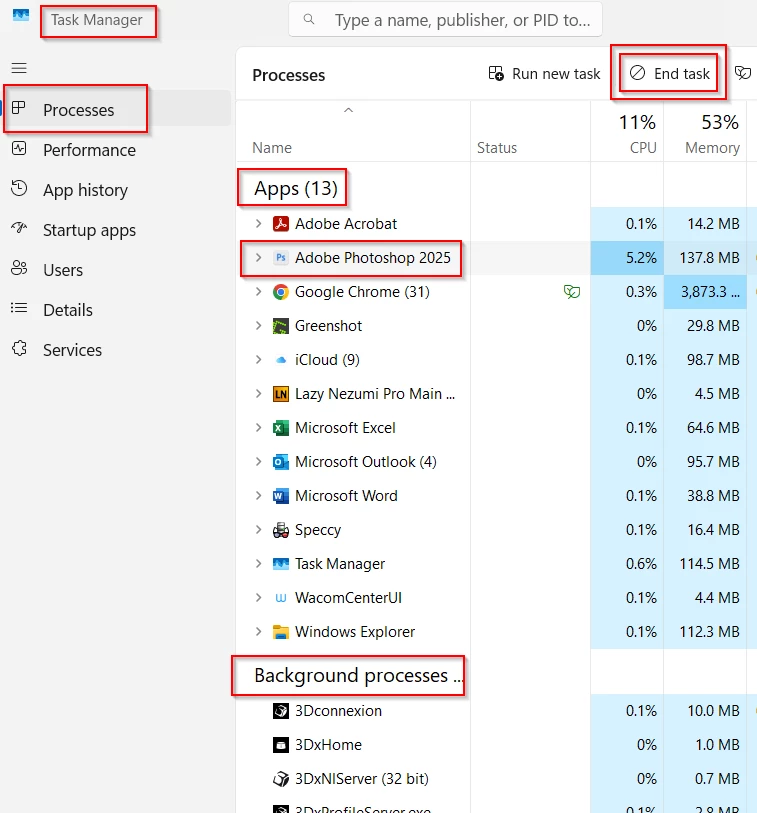
Task: Click the Microsoft Excel icon
Action: coord(281,428)
